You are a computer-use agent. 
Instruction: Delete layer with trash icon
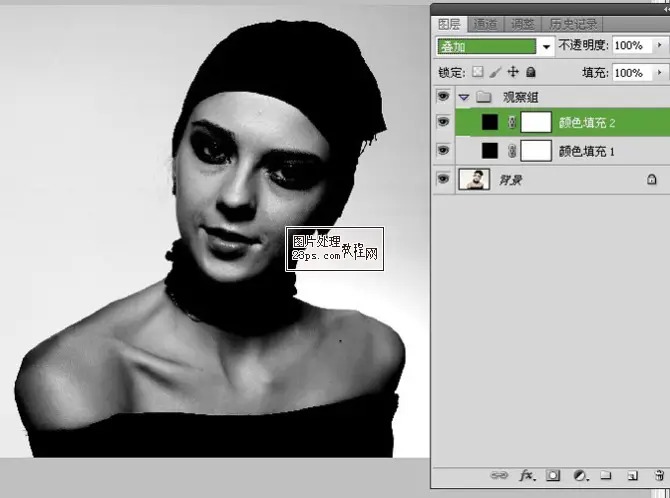pos(657,475)
